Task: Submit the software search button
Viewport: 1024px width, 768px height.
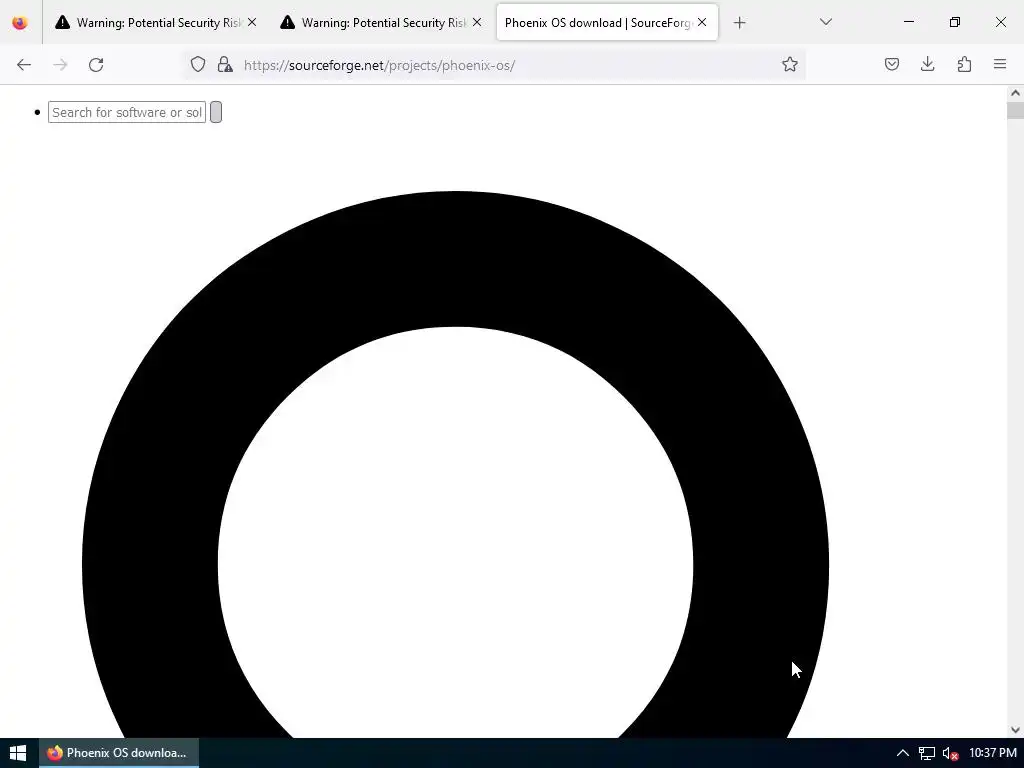Action: (216, 112)
